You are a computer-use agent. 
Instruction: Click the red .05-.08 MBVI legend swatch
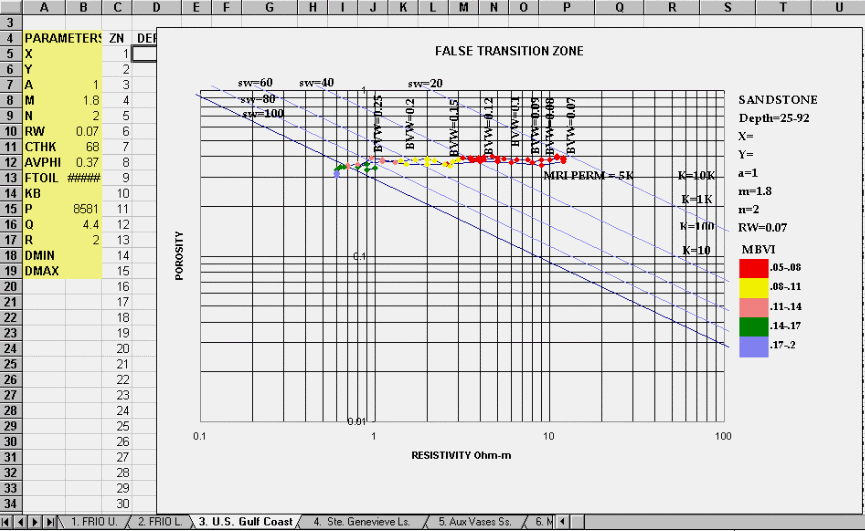752,268
